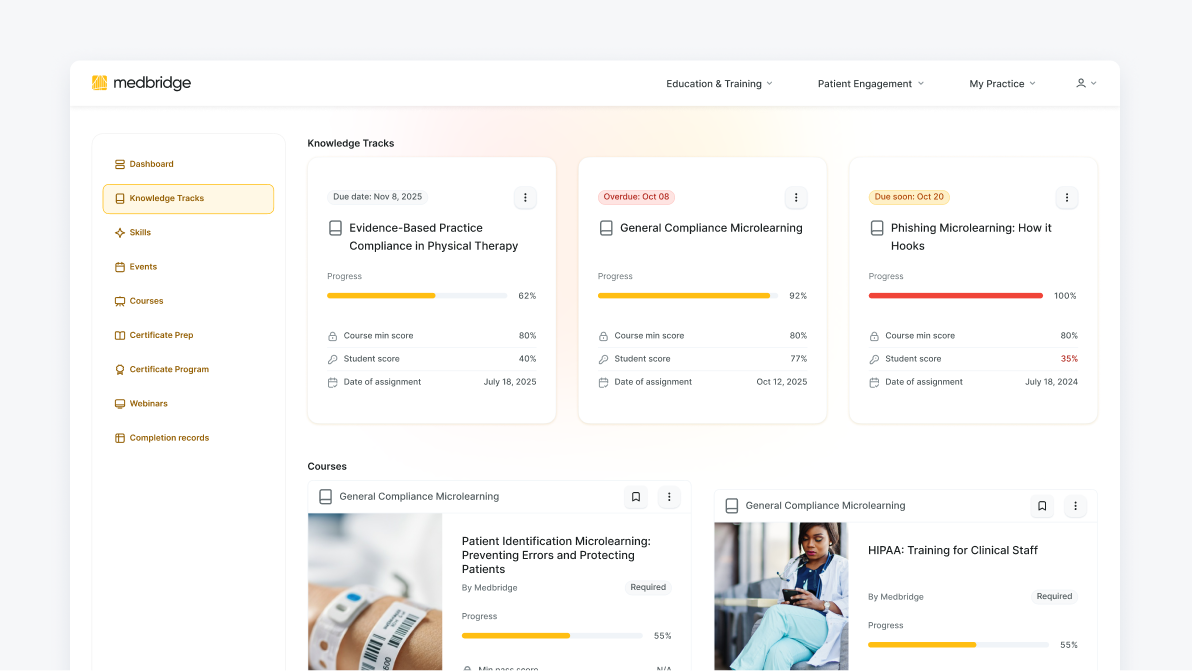
Task: Open Evidence-Based Practice Compliance in Physical Therapy
Action: 433,237
